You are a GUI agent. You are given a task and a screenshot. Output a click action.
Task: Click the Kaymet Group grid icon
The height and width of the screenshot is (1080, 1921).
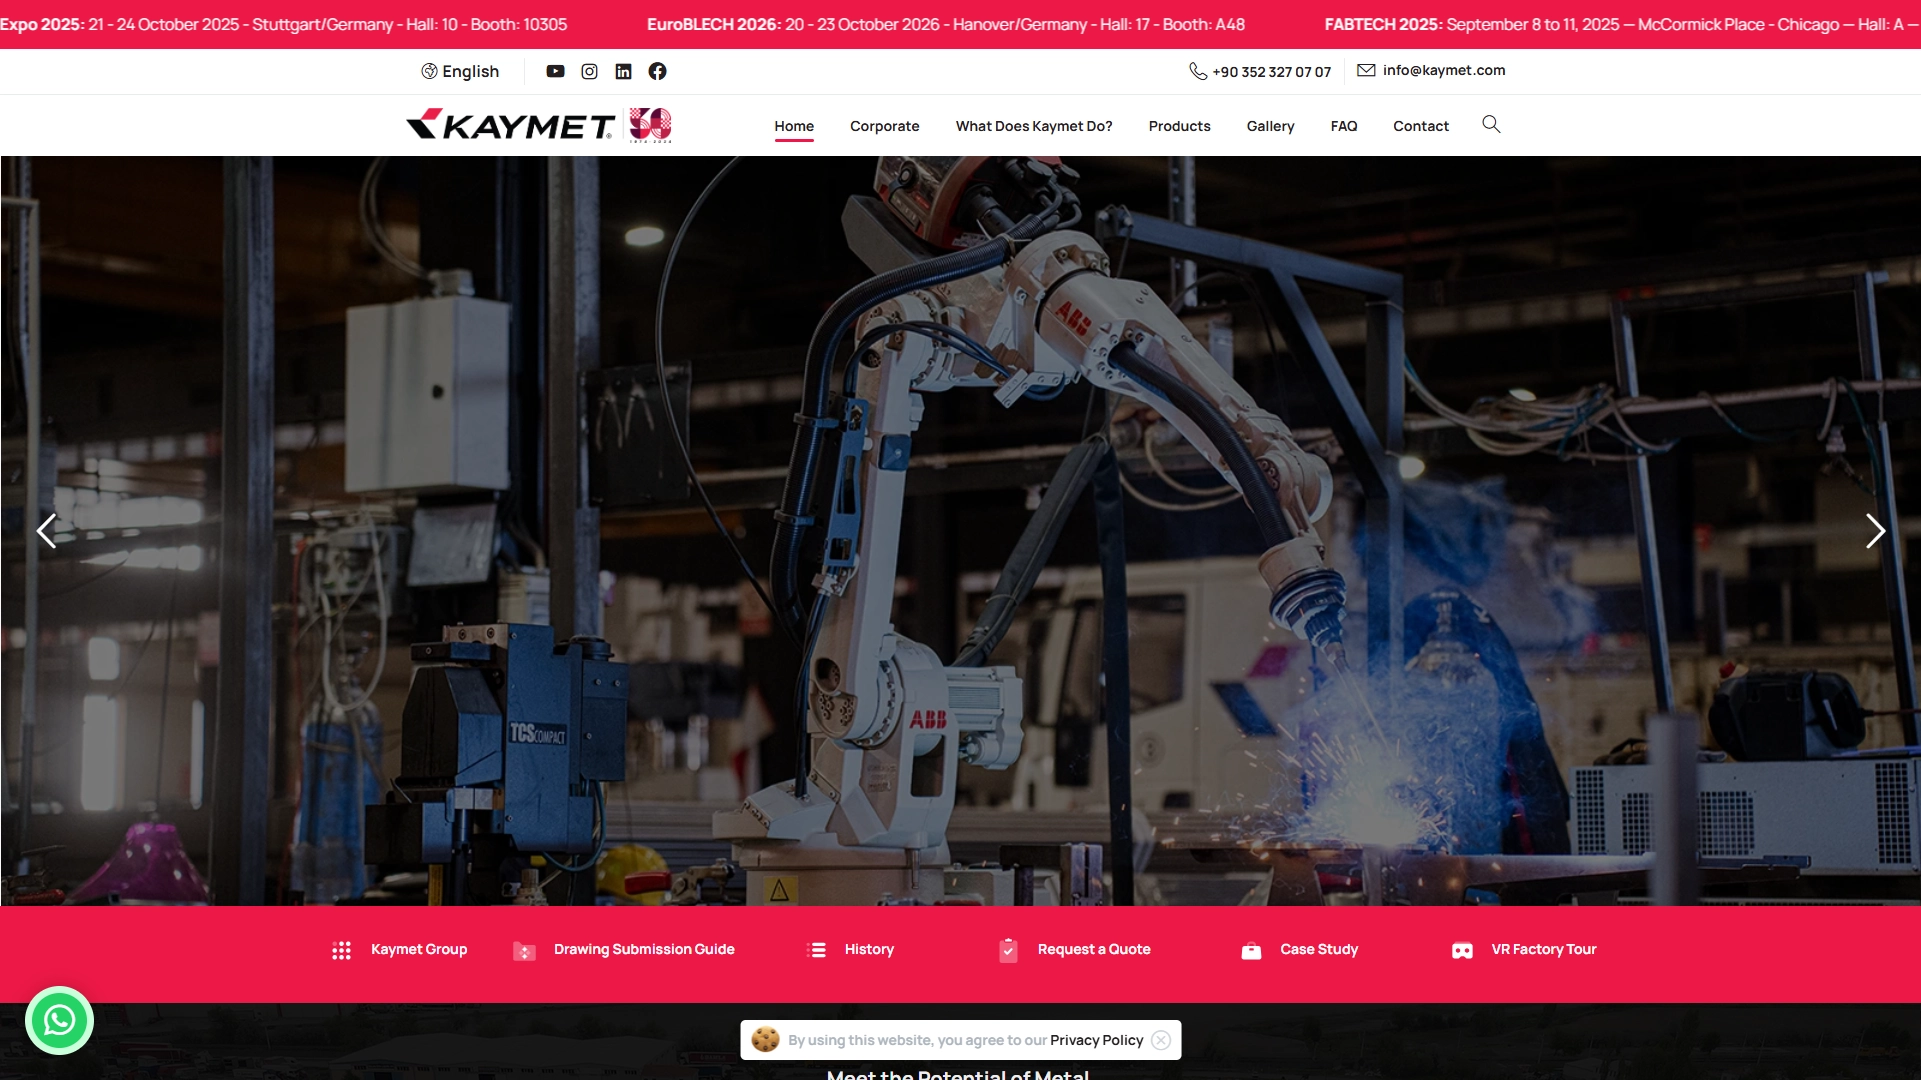pos(341,950)
